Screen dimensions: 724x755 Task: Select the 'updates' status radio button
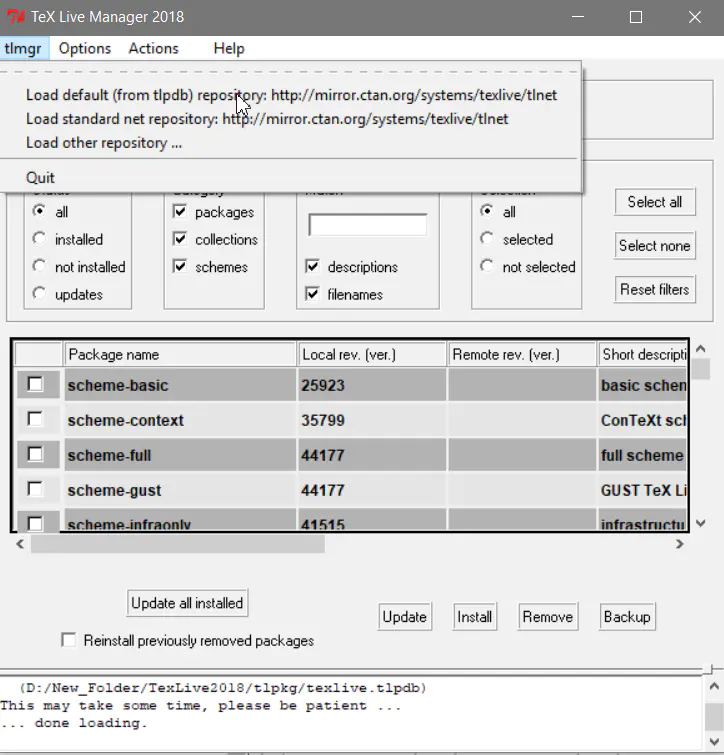[x=39, y=294]
